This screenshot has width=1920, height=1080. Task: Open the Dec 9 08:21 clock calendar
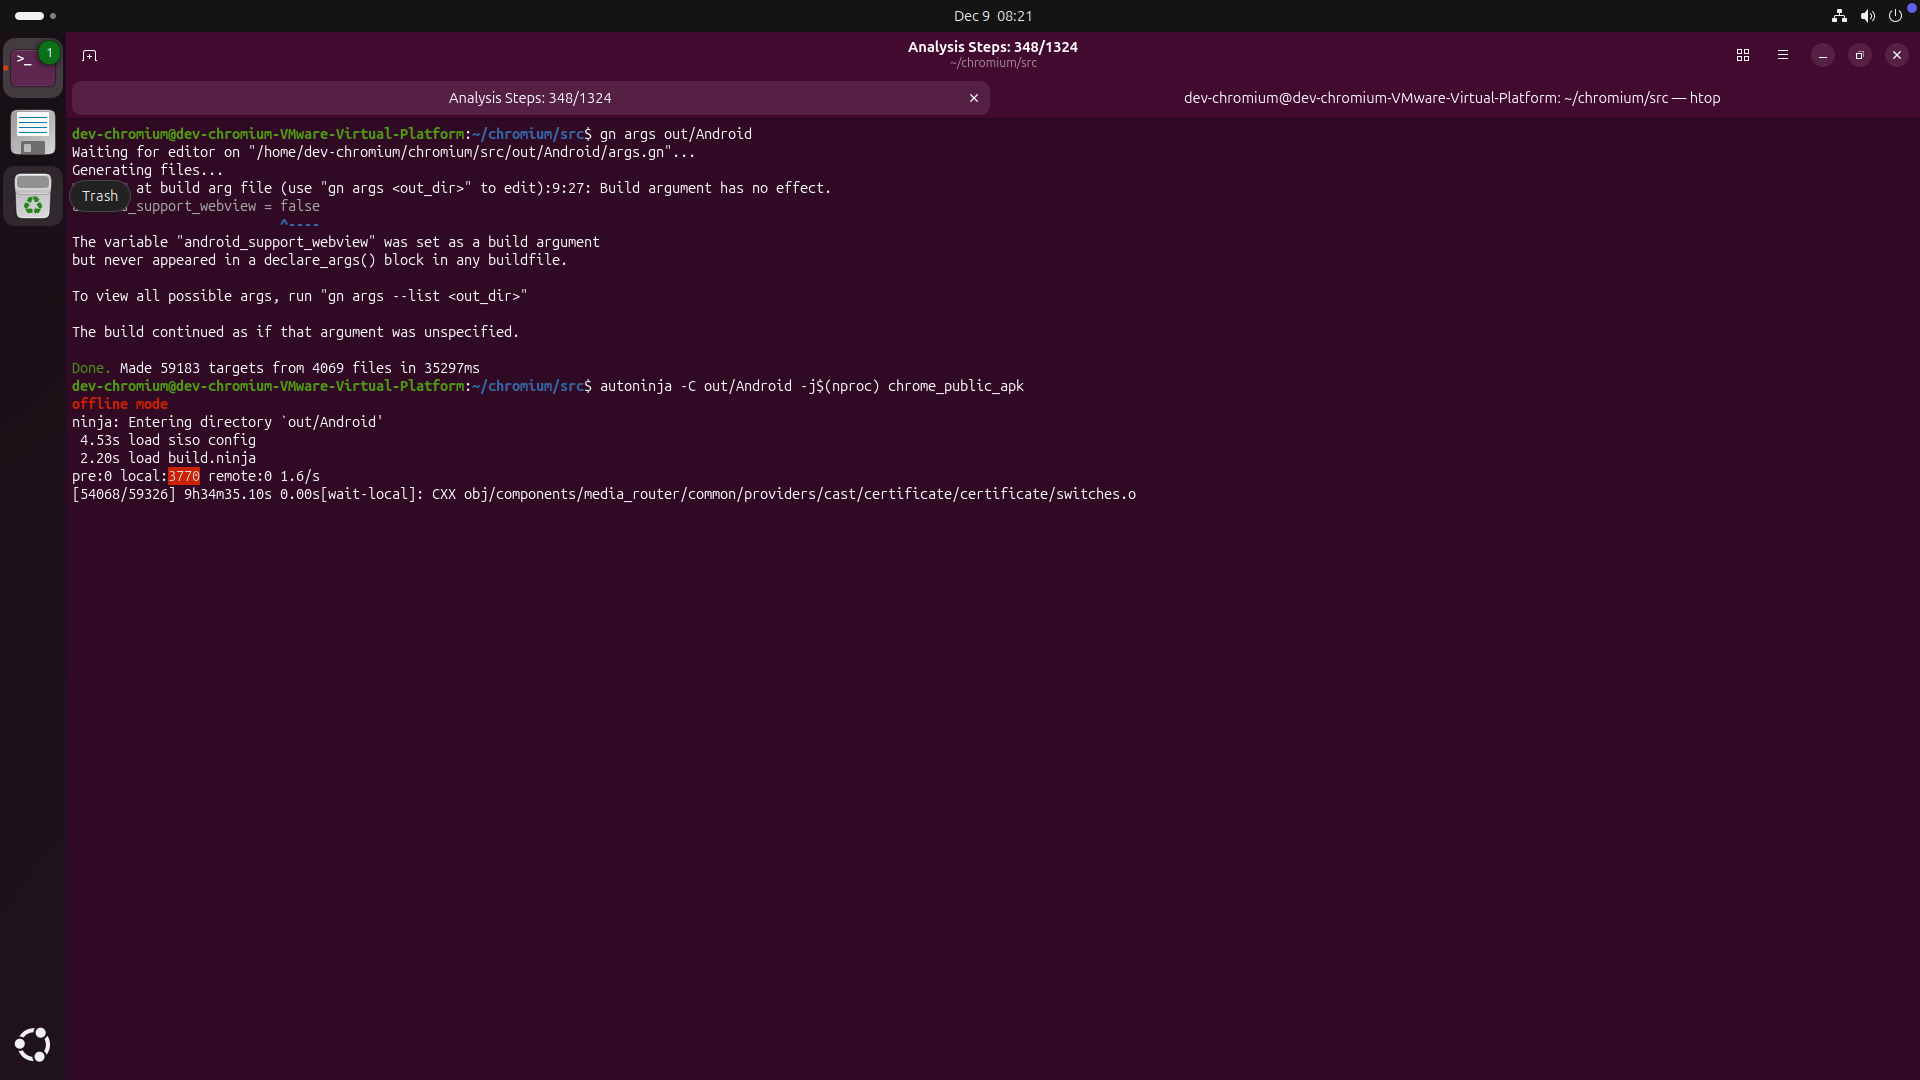coord(992,16)
